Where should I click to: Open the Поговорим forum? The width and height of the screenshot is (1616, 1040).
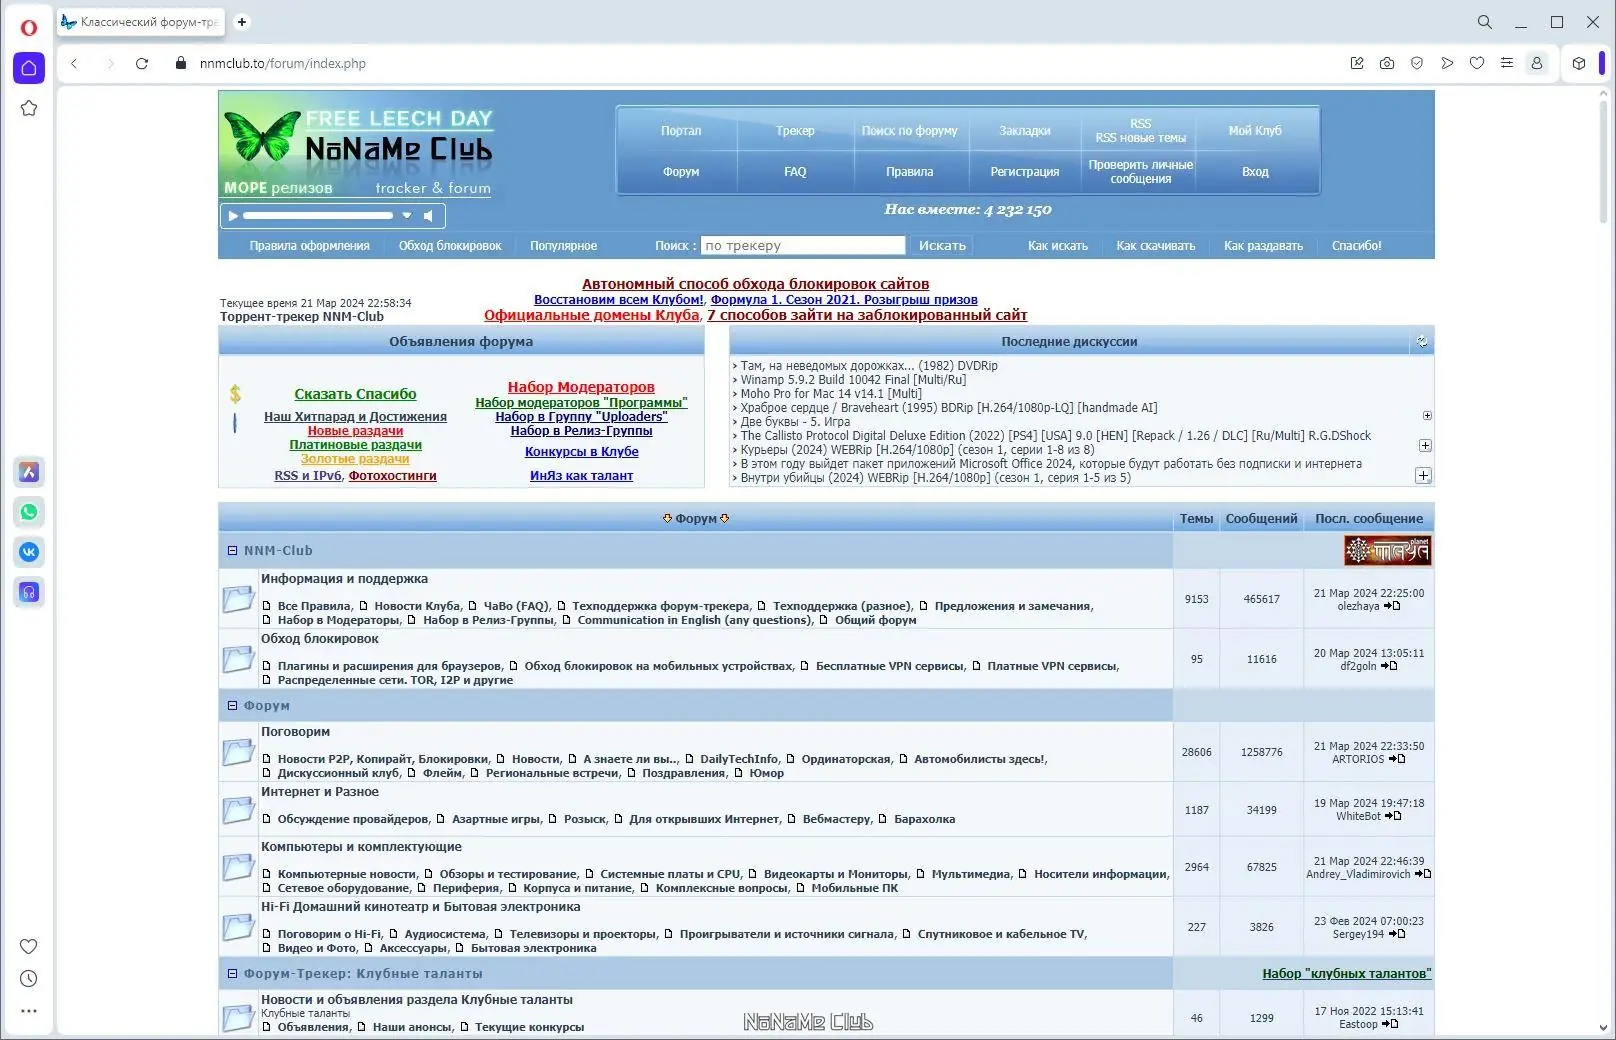coord(295,731)
